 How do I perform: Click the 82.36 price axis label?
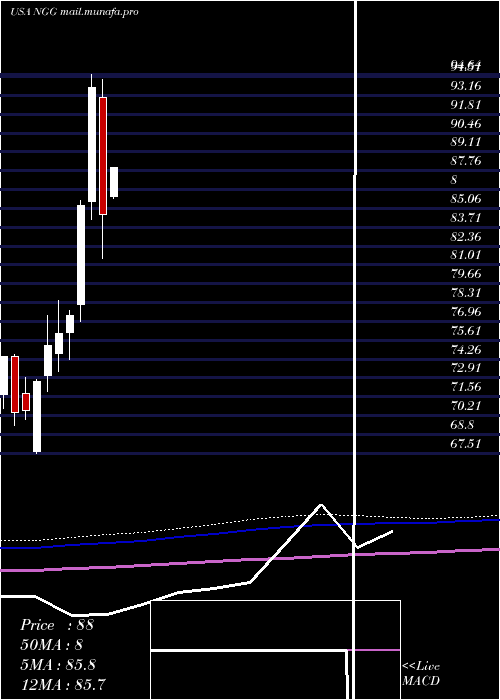(x=466, y=236)
